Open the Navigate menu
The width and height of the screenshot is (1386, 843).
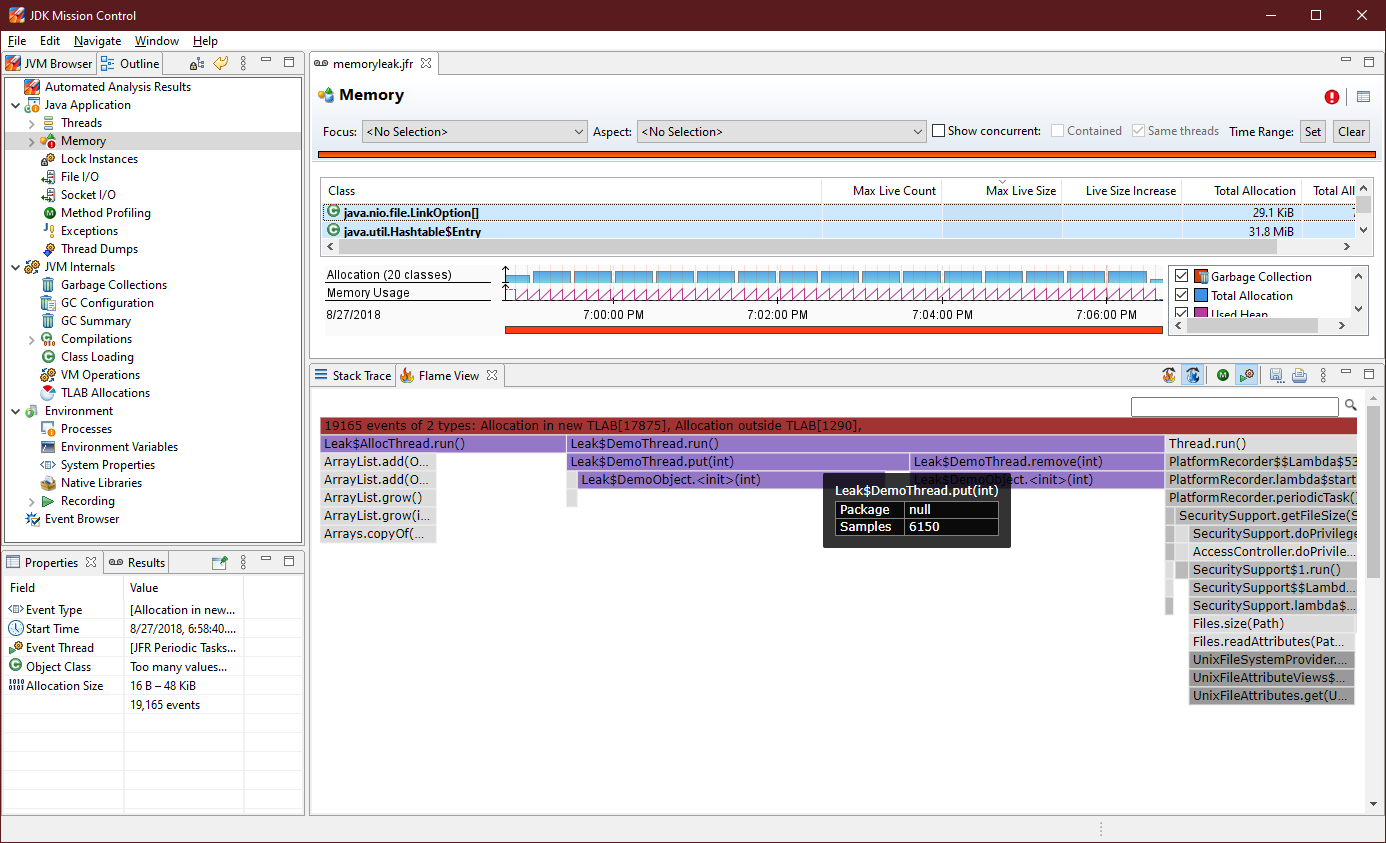97,41
